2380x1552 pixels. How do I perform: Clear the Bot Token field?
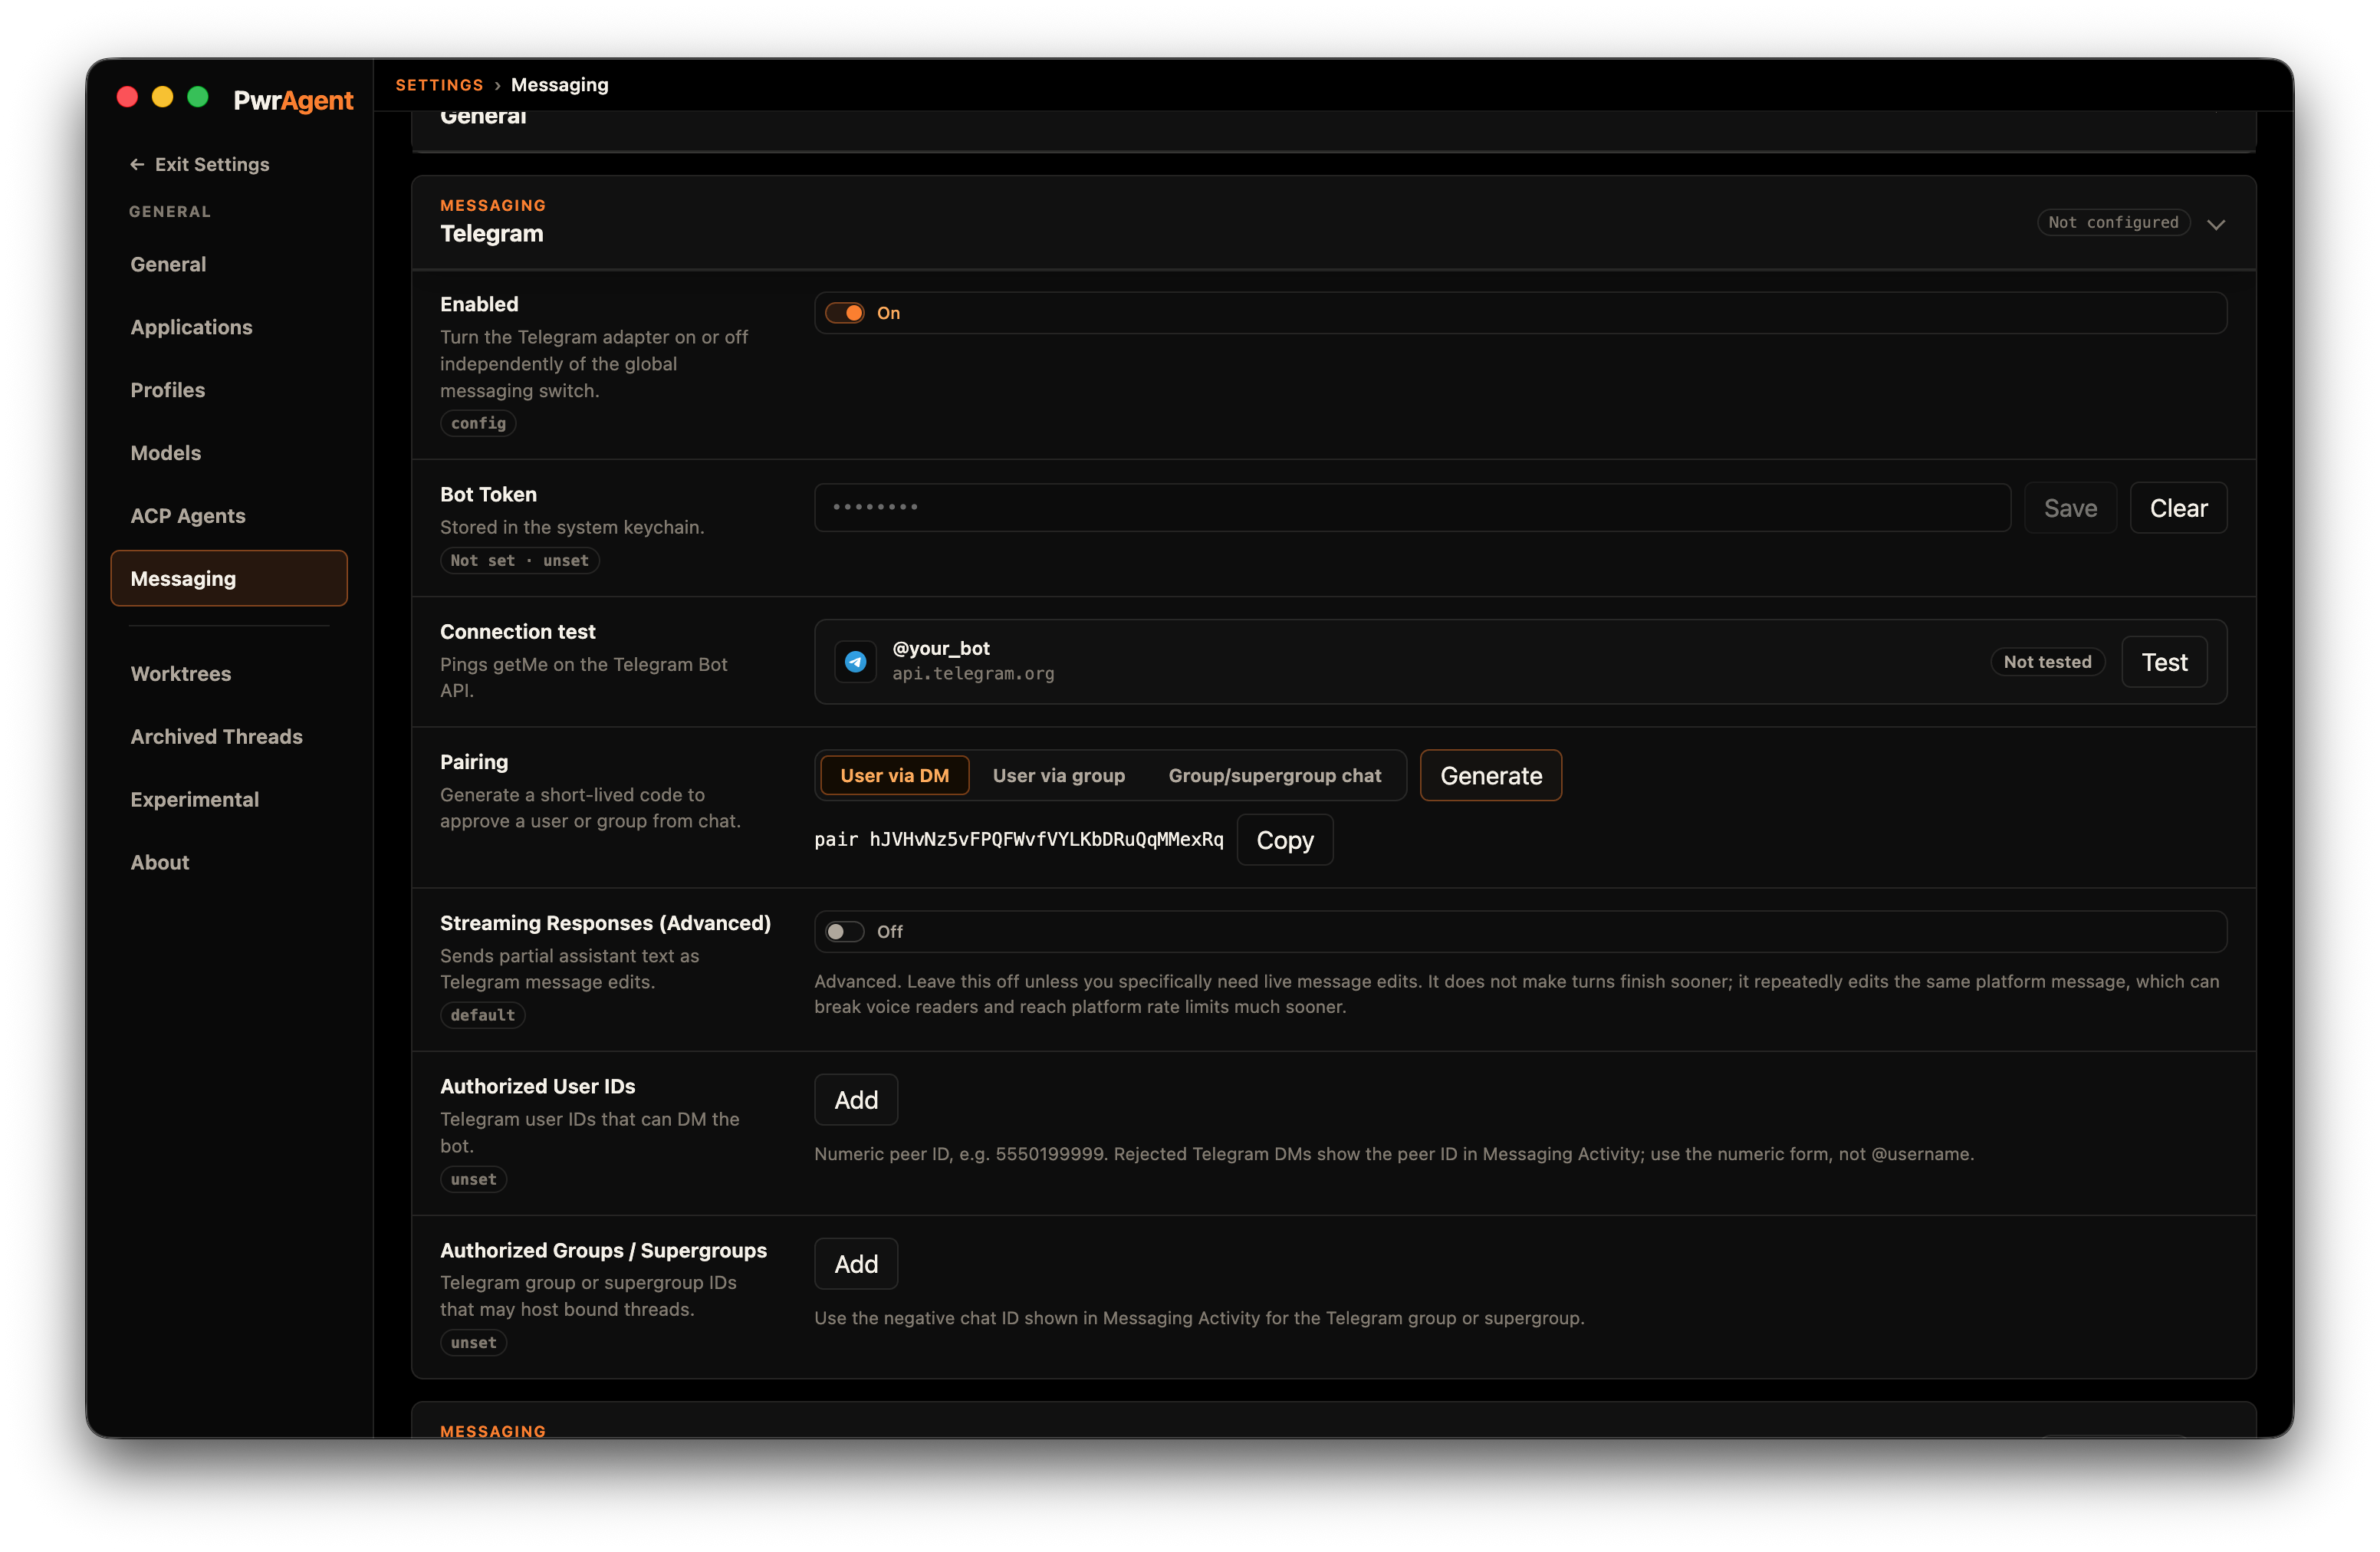tap(2178, 508)
